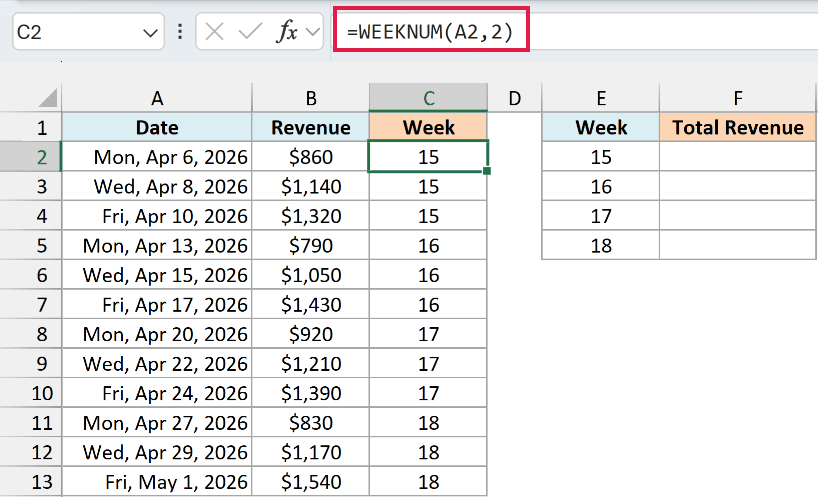Image resolution: width=818 pixels, height=497 pixels.
Task: Click the Total Revenue header cell
Action: click(x=737, y=127)
